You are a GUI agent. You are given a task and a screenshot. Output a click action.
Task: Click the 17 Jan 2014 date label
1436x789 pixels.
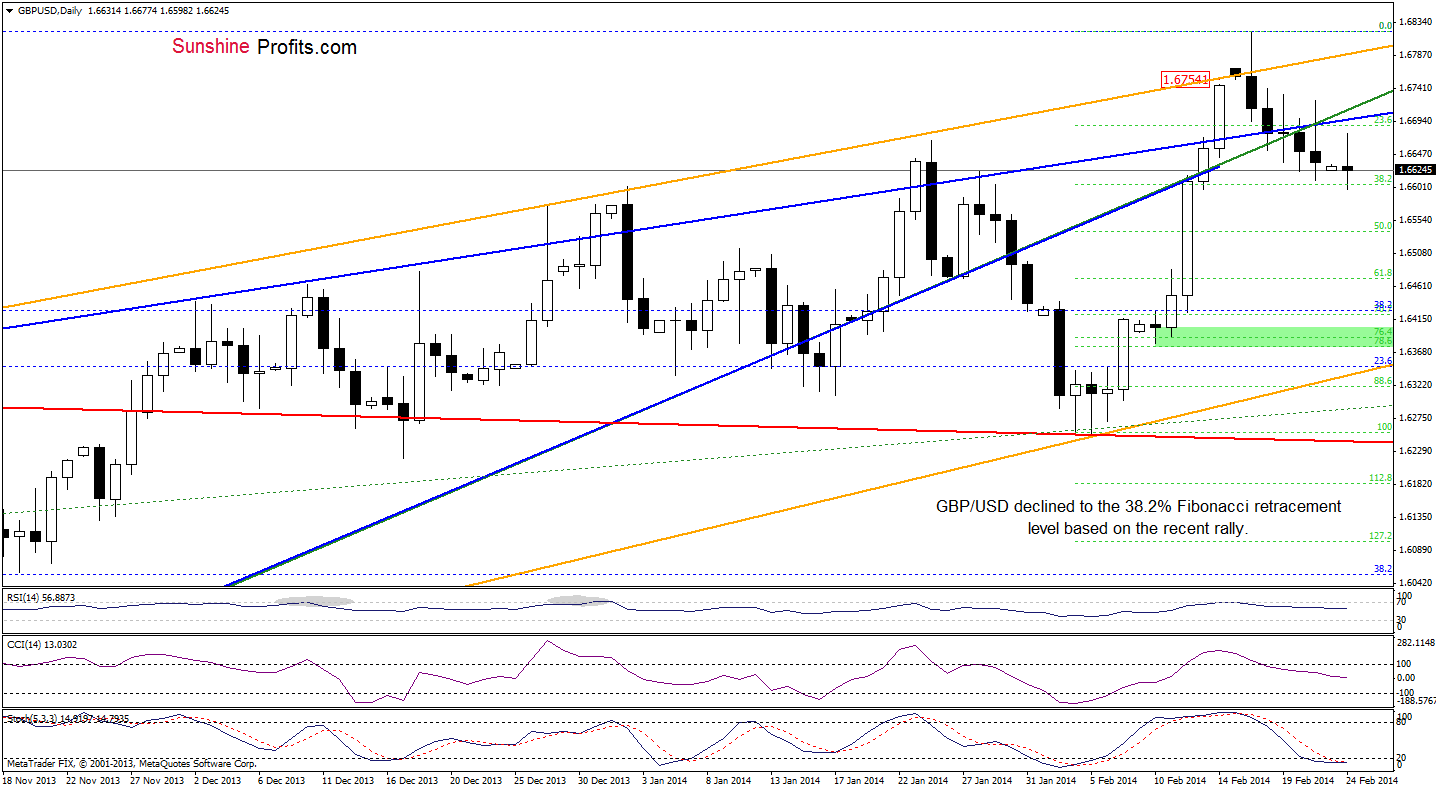click(x=860, y=780)
